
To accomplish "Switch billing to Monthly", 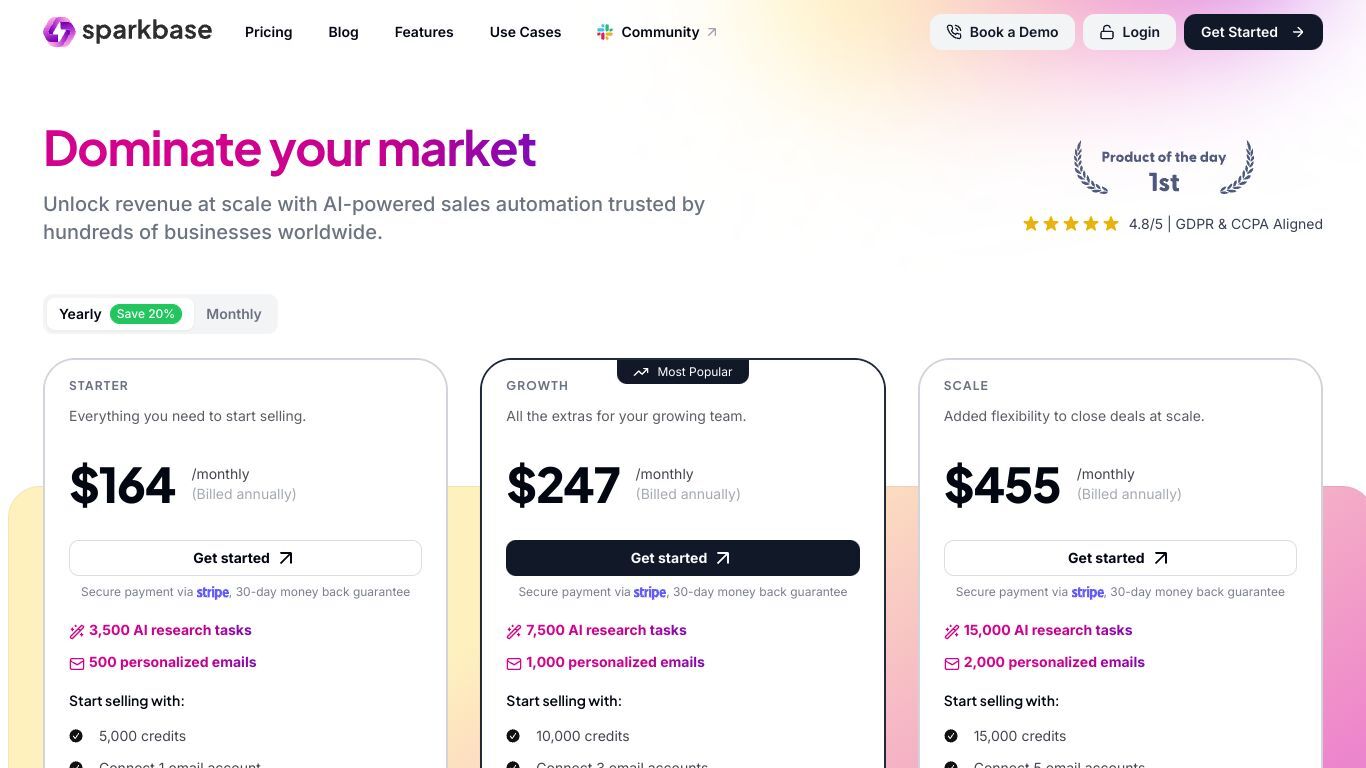I will tap(234, 314).
